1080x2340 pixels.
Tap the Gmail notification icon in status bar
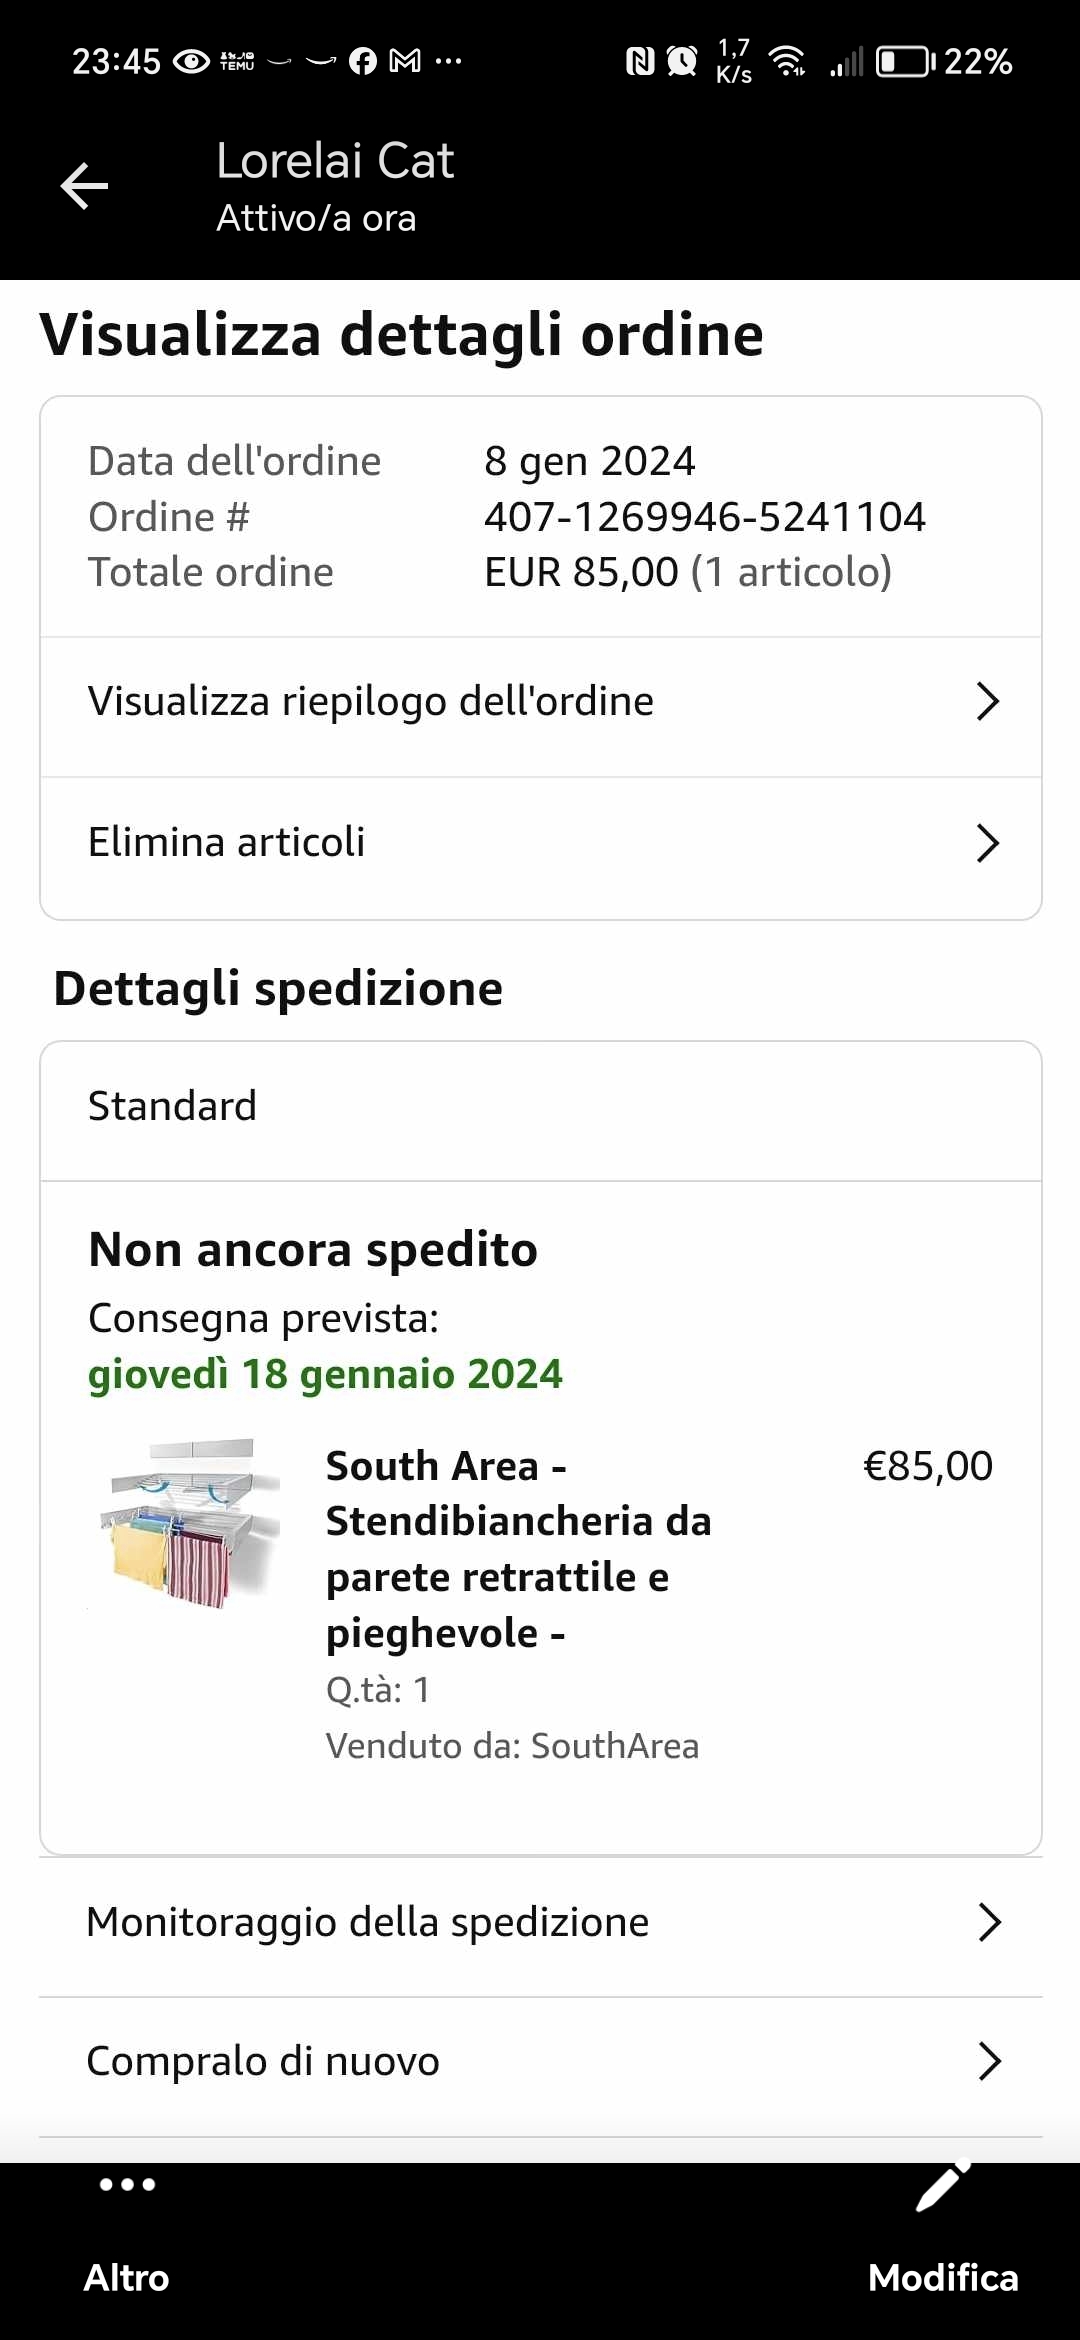point(405,62)
